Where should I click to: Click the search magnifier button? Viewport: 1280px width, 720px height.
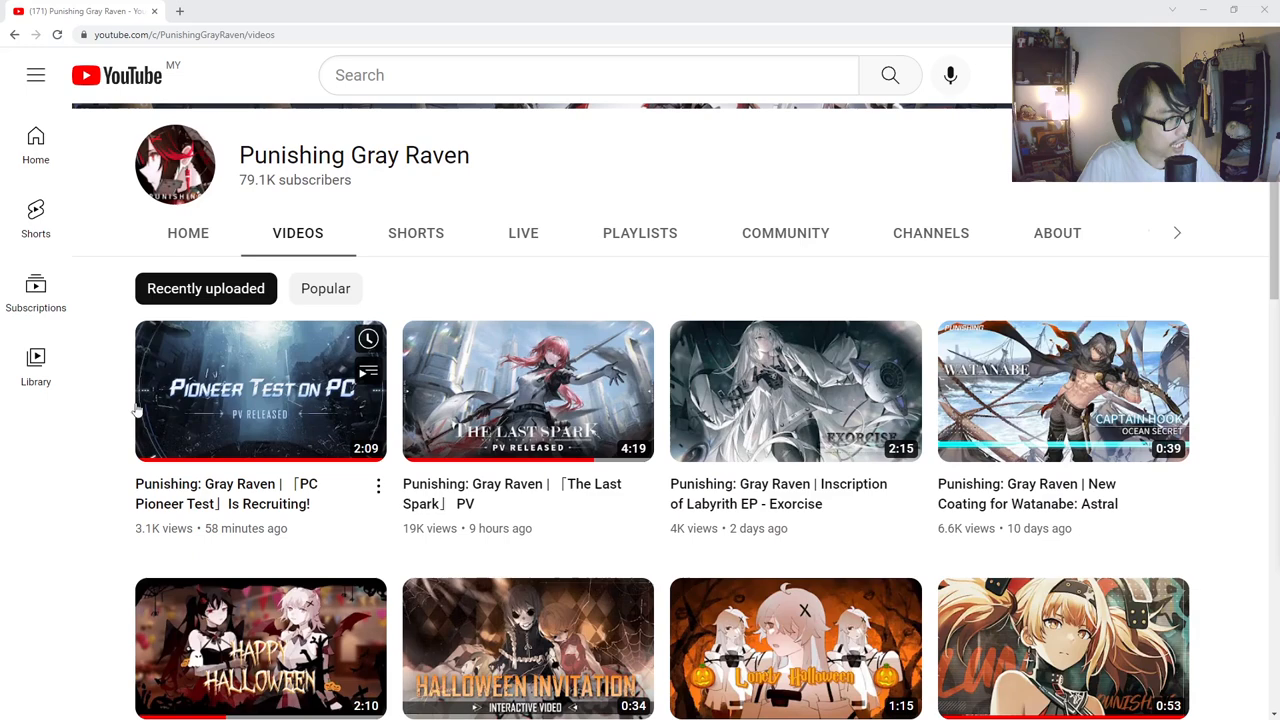890,75
